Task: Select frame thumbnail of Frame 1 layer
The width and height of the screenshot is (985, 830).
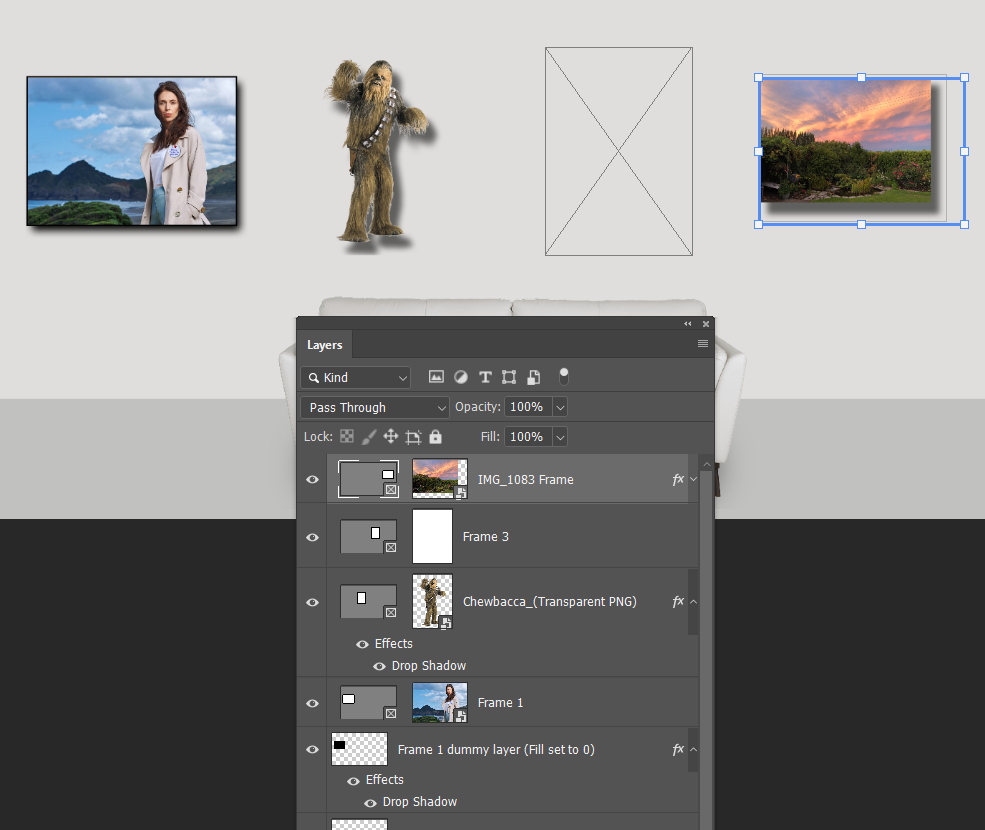Action: click(369, 702)
